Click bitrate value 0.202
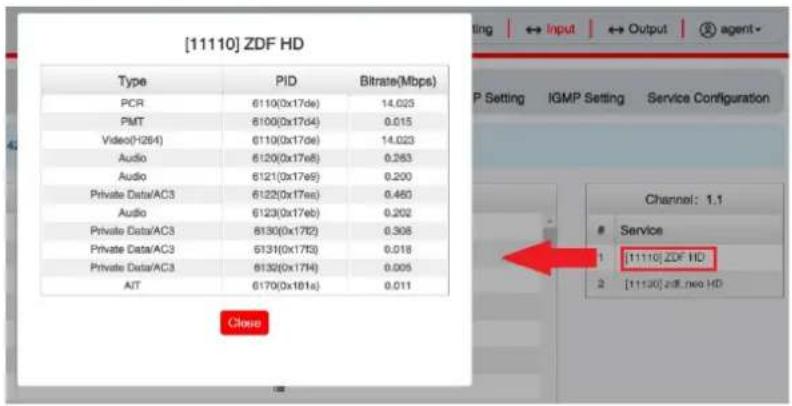Screen dimensions: 792x406 (x=398, y=213)
